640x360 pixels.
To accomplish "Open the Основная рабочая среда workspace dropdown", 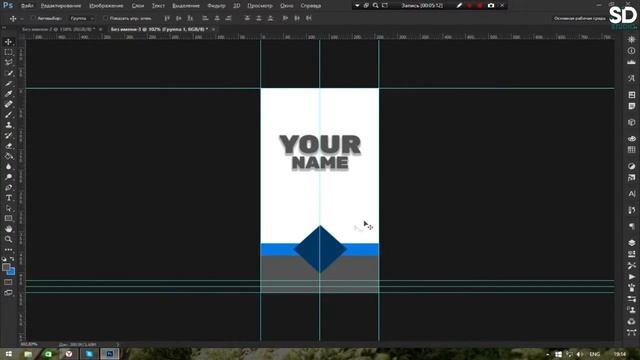I will click(579, 18).
